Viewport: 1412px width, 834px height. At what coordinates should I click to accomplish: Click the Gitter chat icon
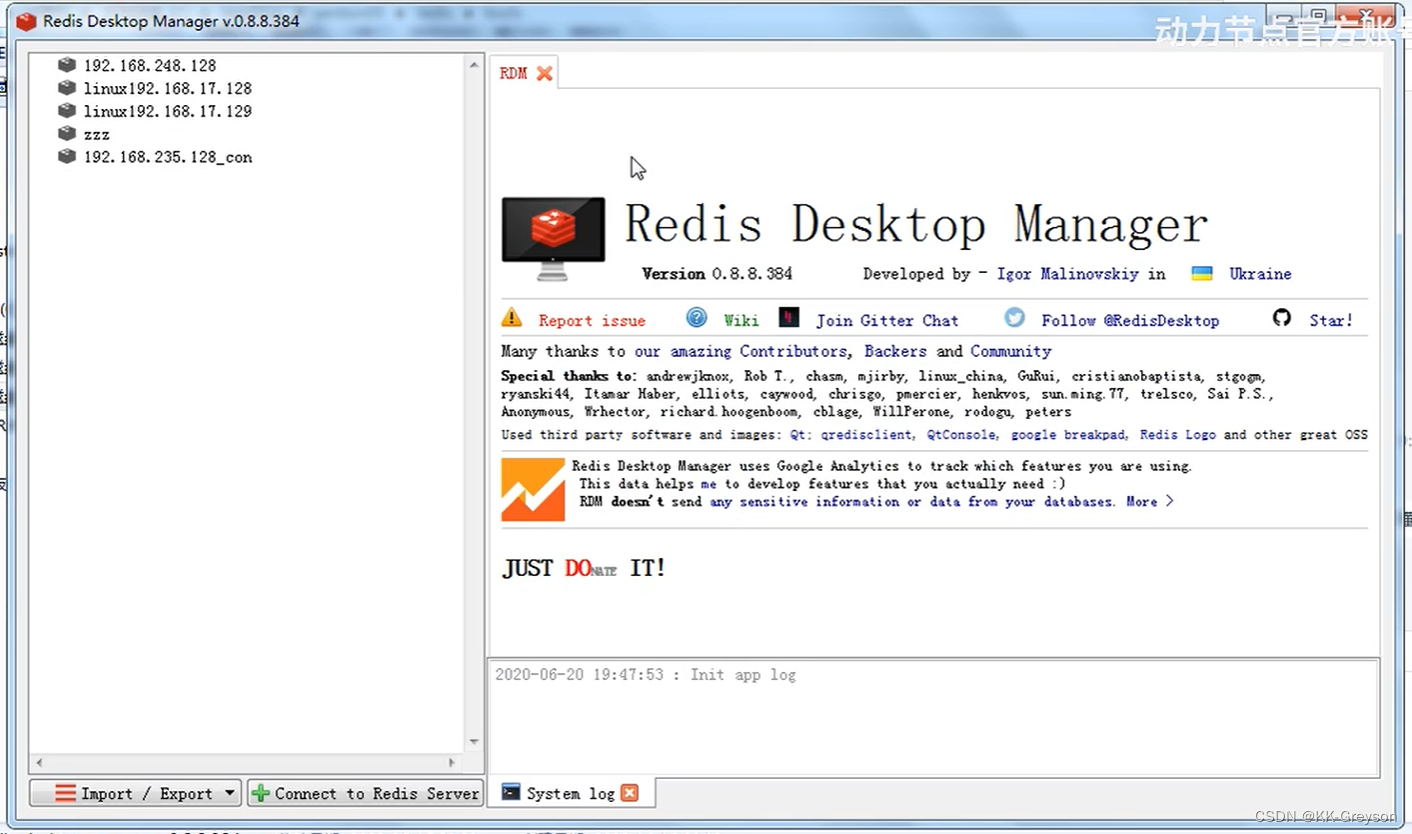(789, 318)
